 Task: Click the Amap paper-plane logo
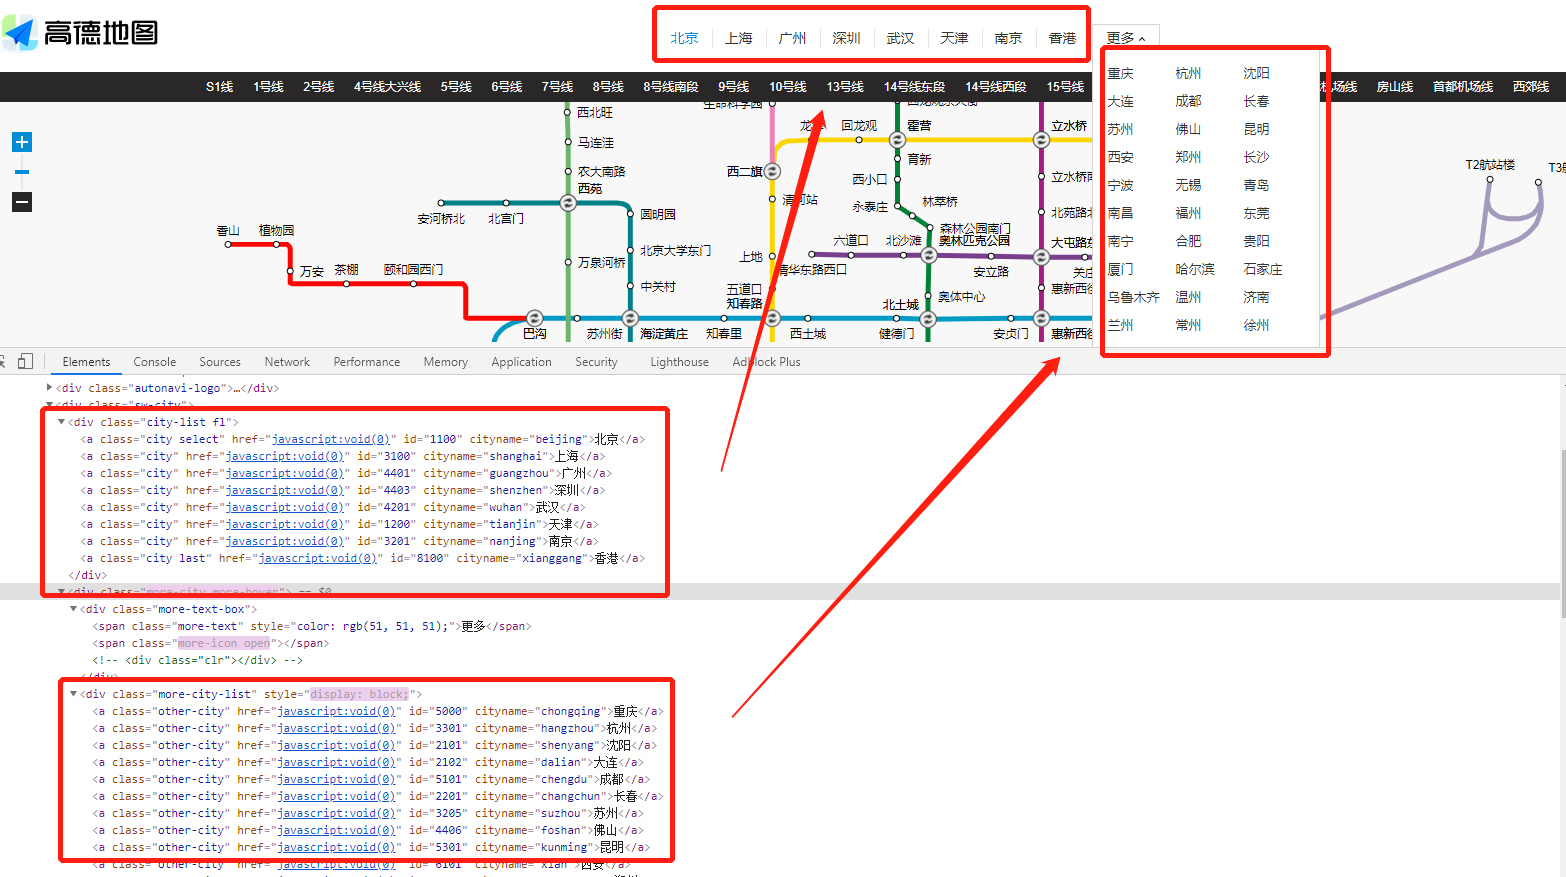click(20, 33)
